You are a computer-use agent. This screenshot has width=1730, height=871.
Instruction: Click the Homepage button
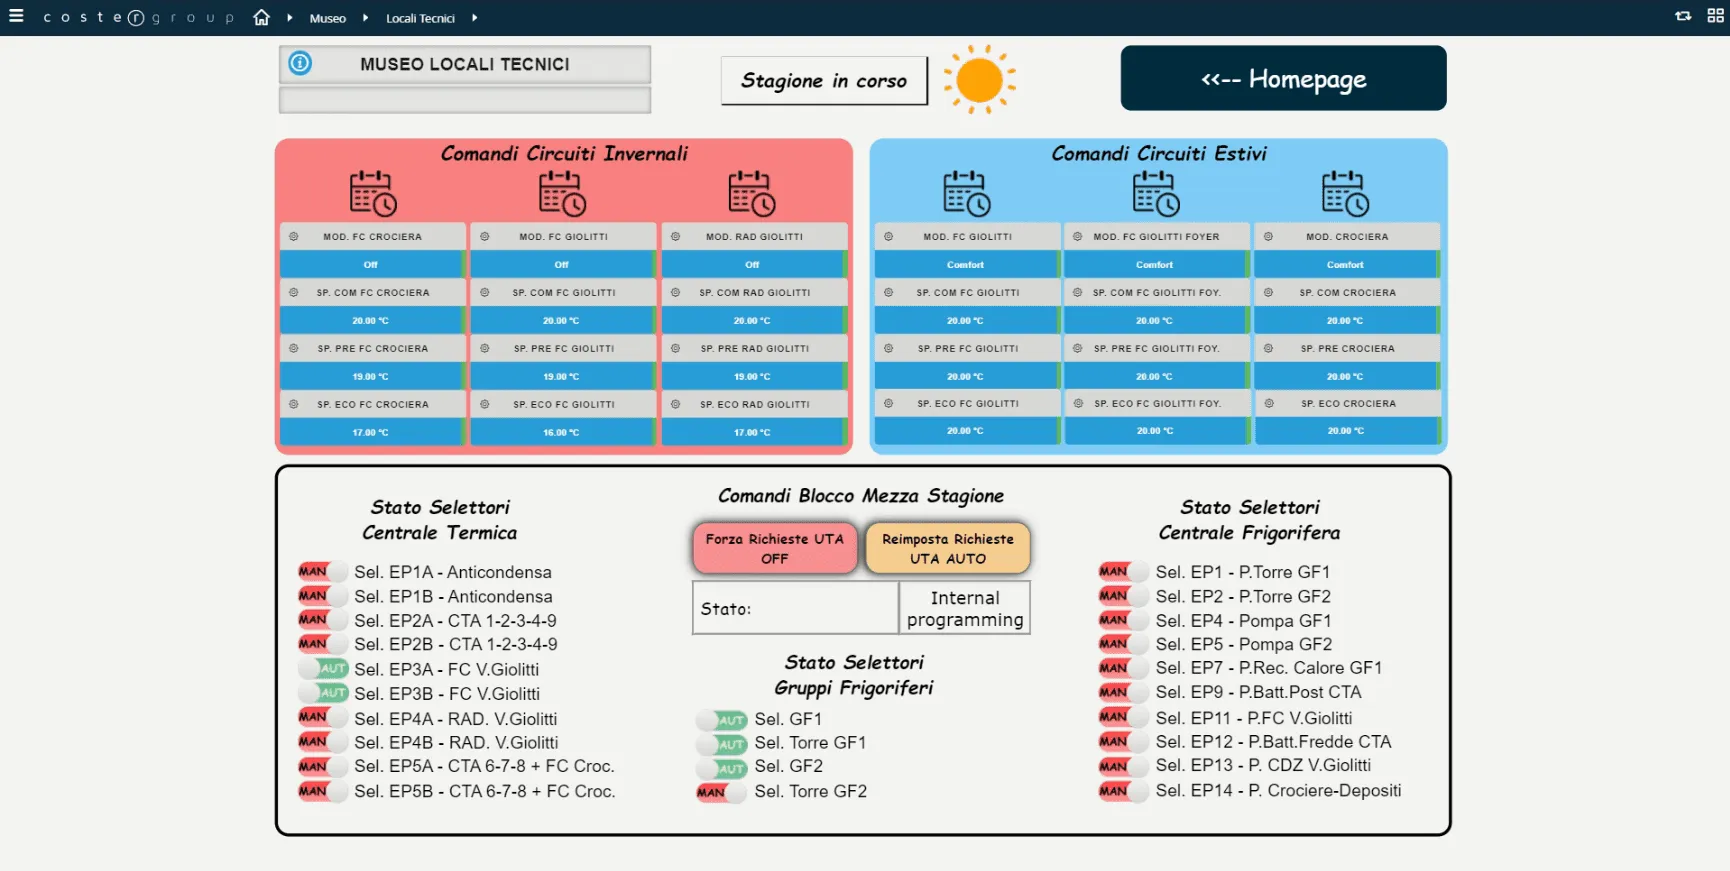pos(1283,78)
